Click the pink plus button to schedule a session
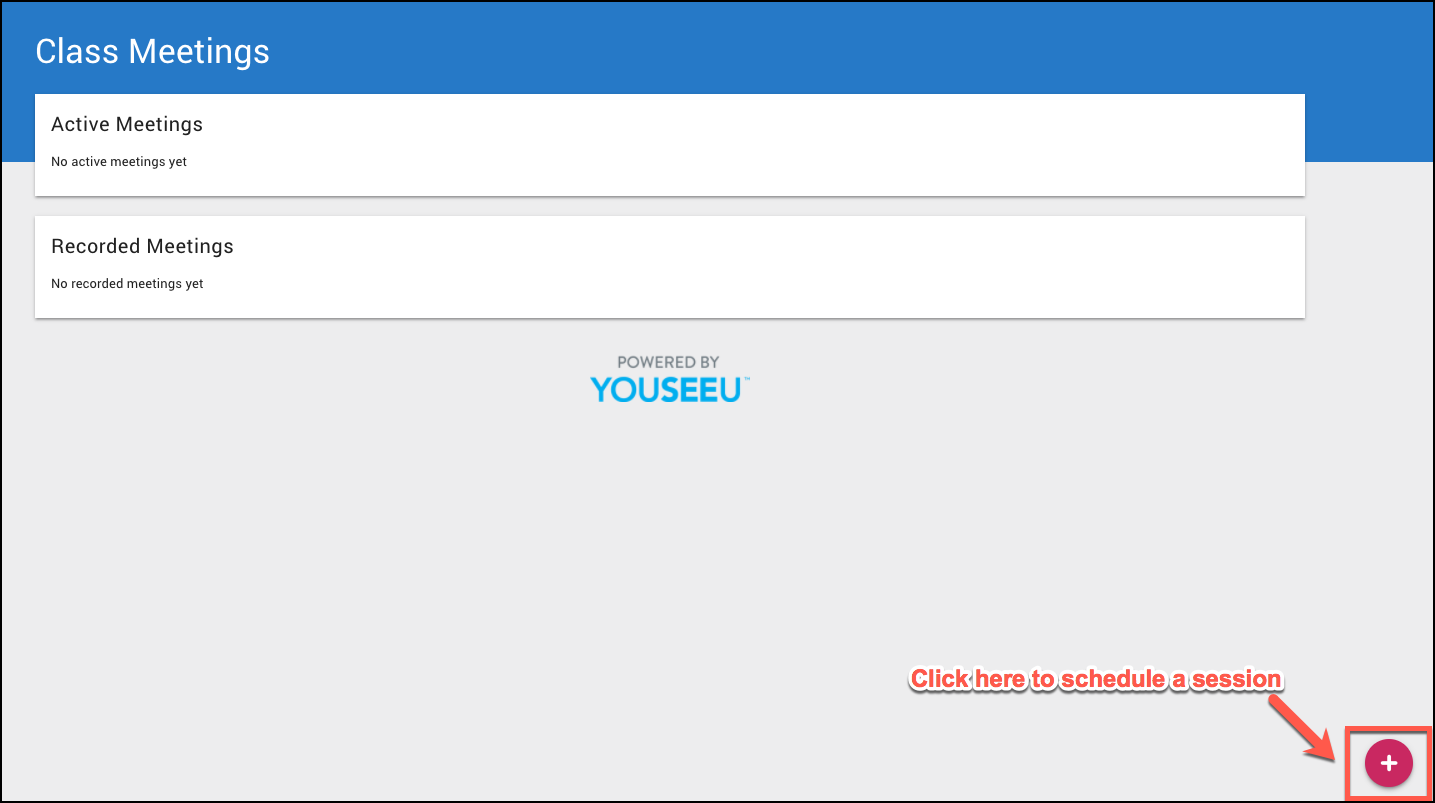Image resolution: width=1435 pixels, height=803 pixels. [1388, 764]
